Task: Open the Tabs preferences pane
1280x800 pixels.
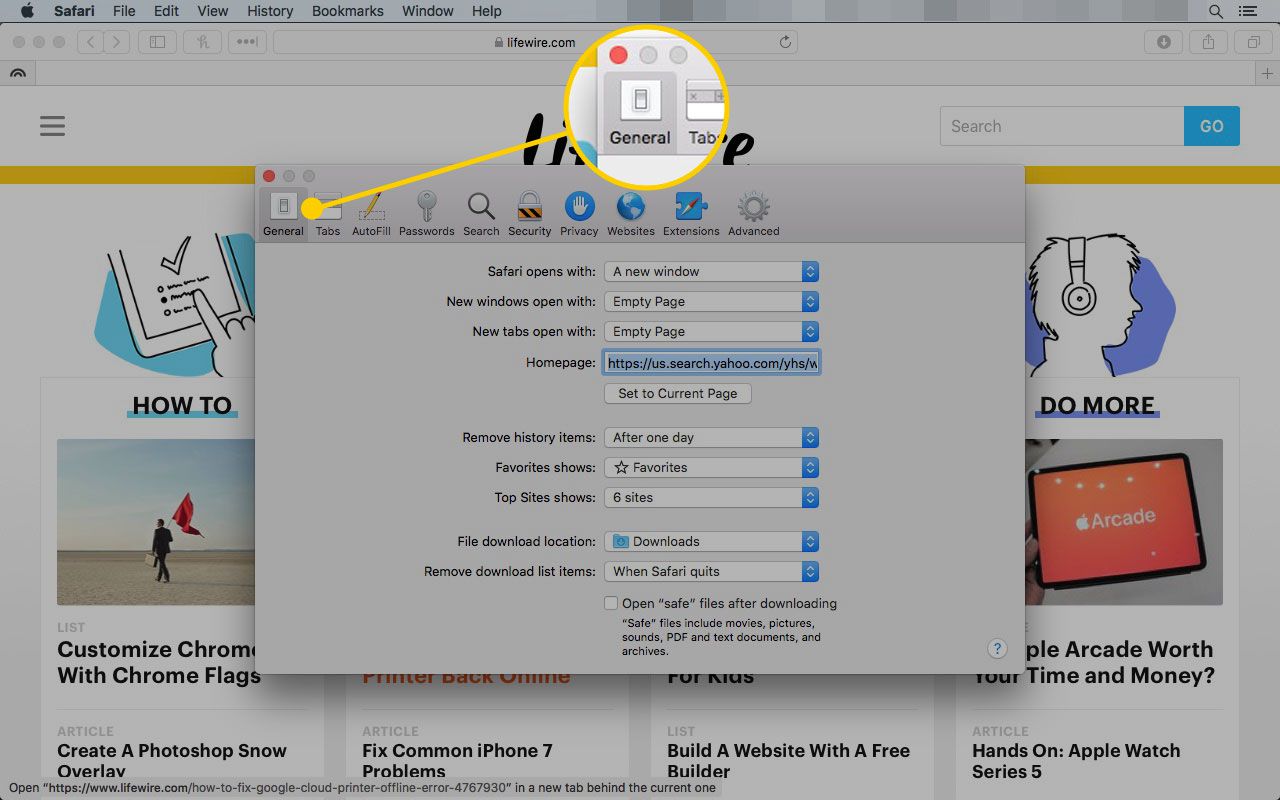Action: click(328, 214)
